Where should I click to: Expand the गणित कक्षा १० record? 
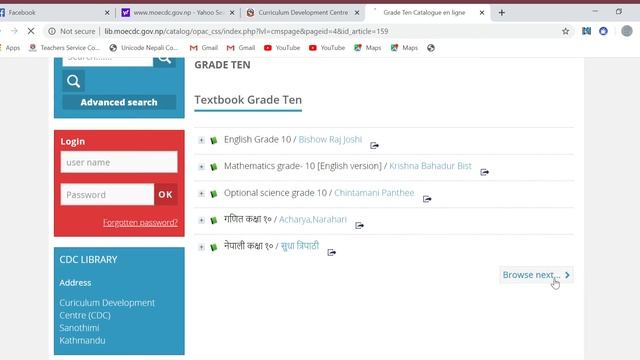point(201,220)
